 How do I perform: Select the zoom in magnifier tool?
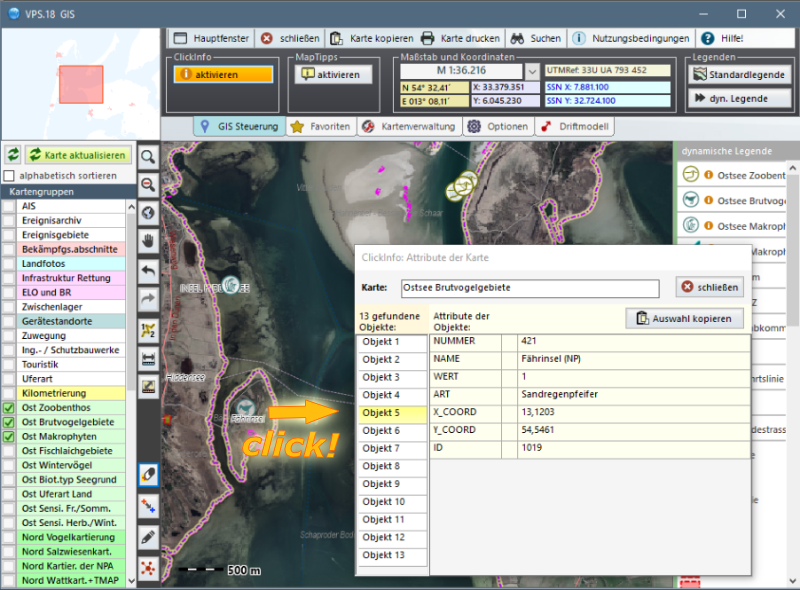click(x=148, y=157)
